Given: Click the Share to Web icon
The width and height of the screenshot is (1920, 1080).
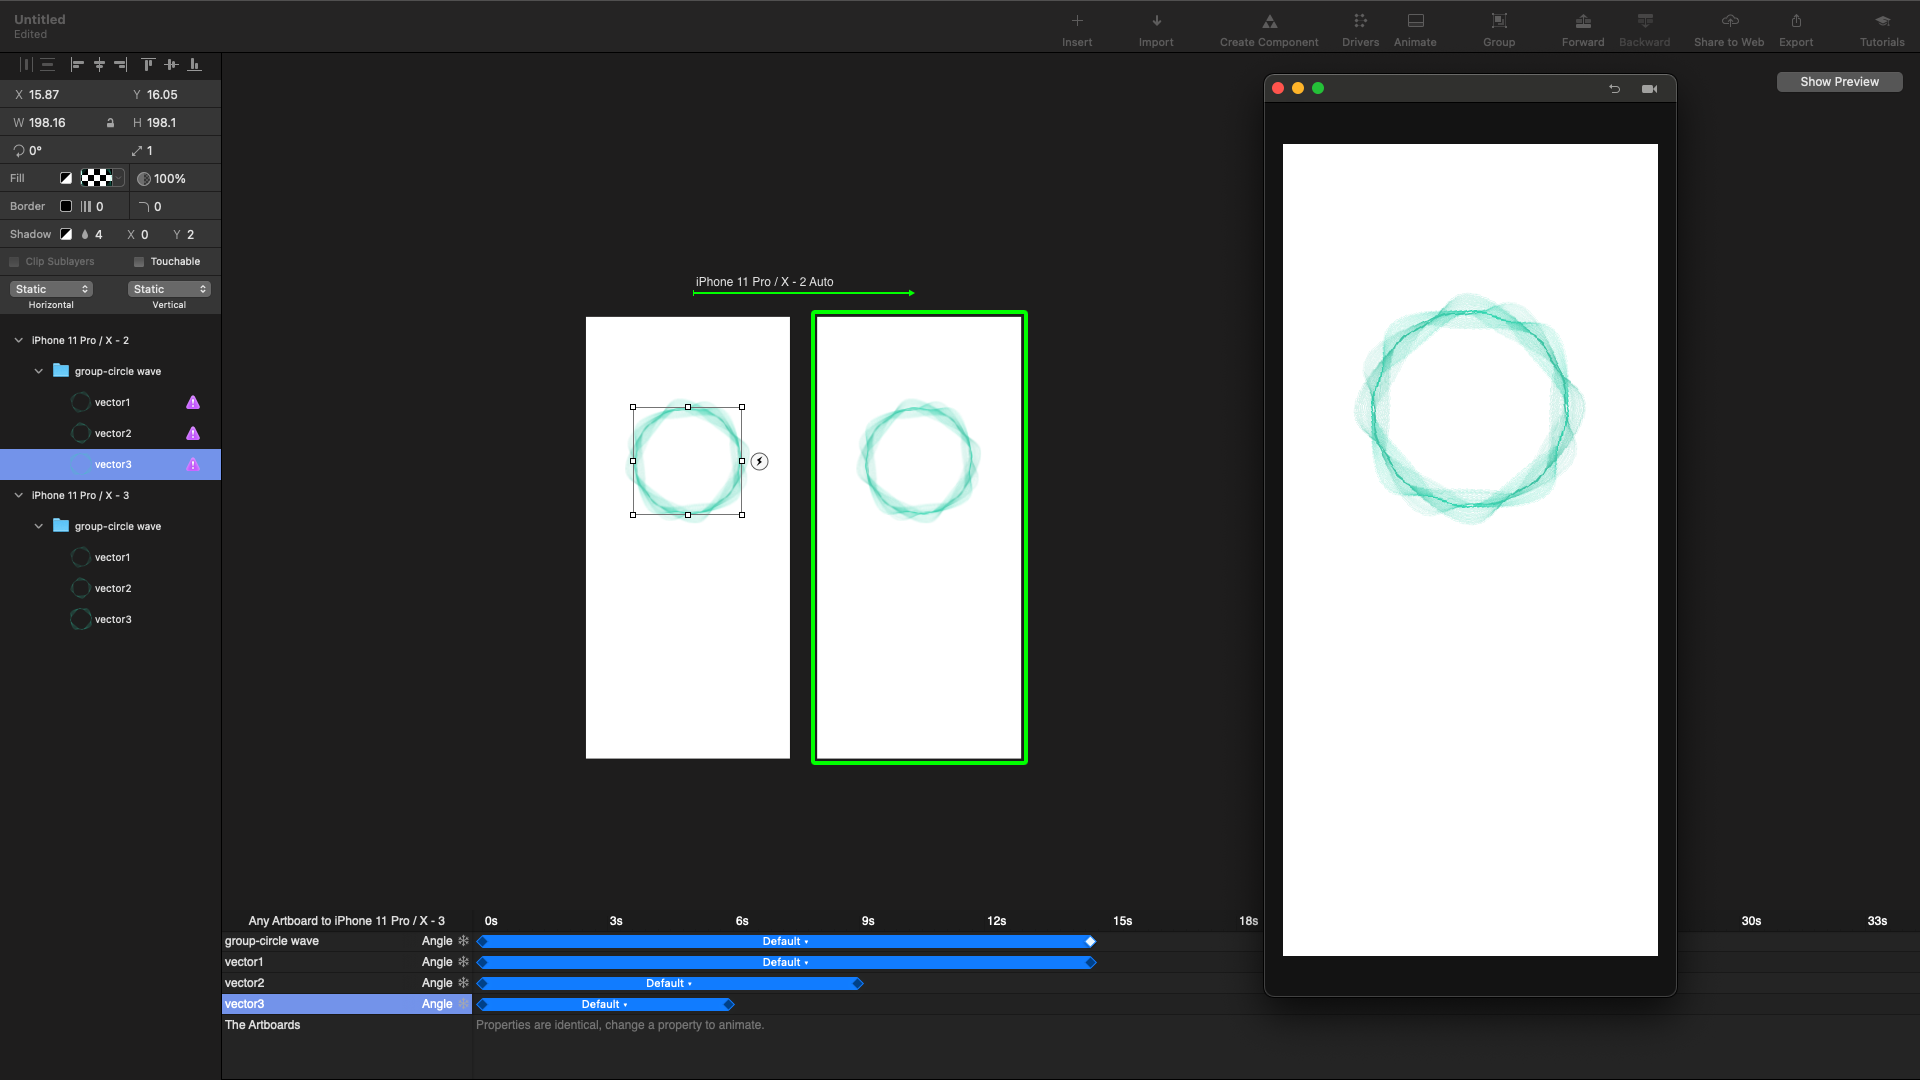Looking at the screenshot, I should point(1729,22).
